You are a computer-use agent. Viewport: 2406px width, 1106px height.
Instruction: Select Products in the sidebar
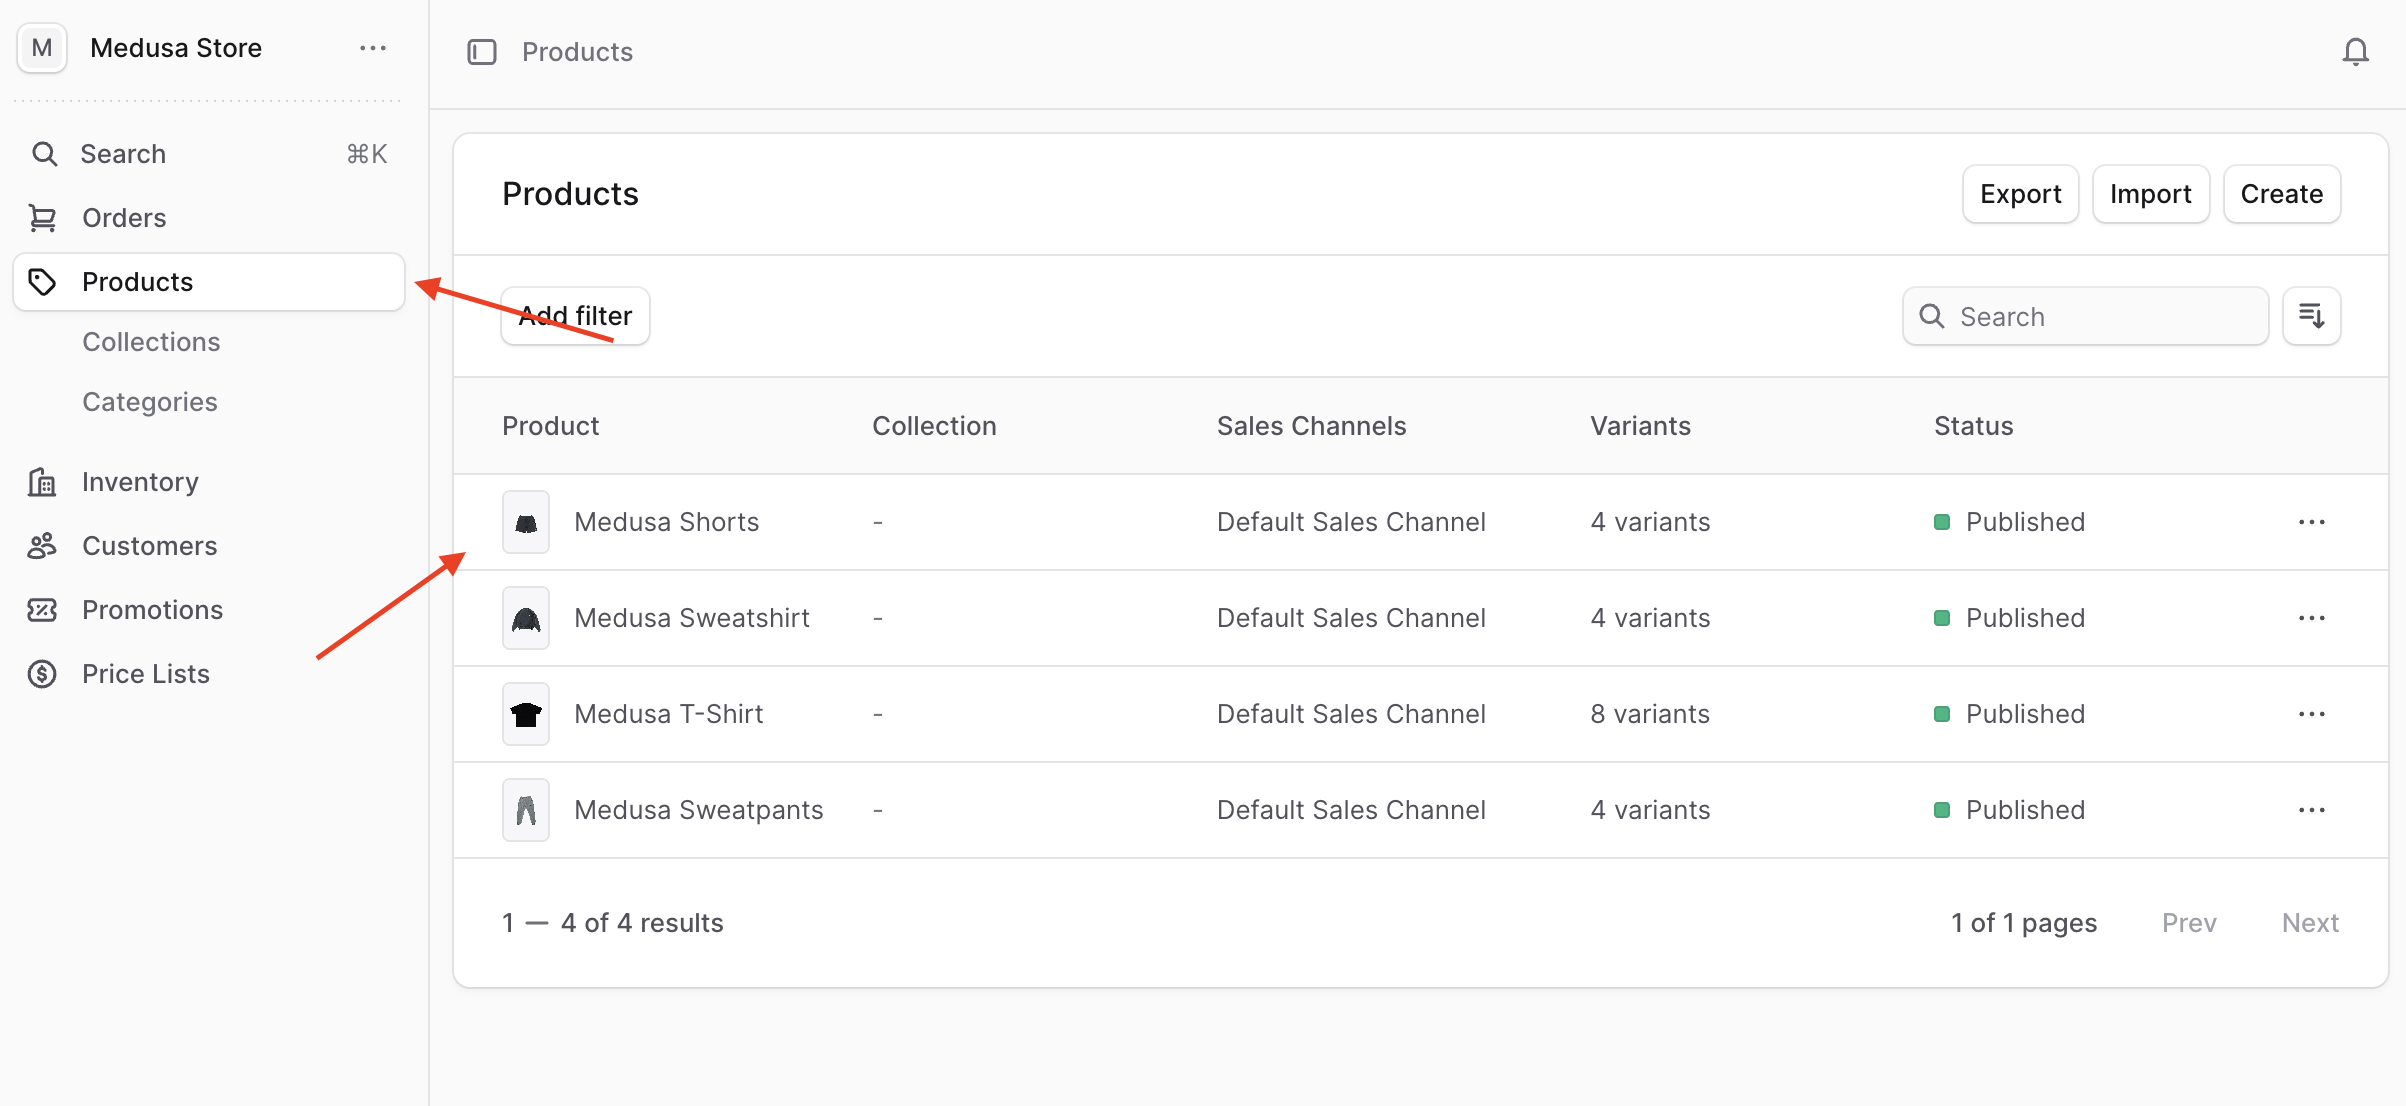click(x=209, y=282)
